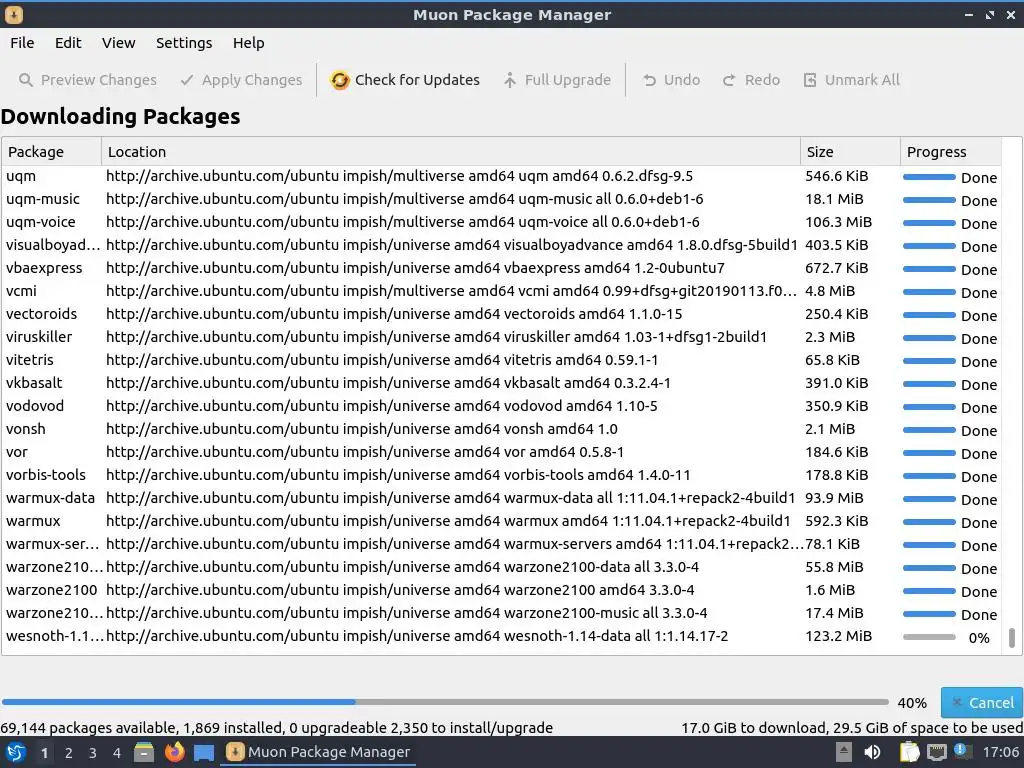Select the vorbis-tools package row
1024x768 pixels.
pos(501,475)
